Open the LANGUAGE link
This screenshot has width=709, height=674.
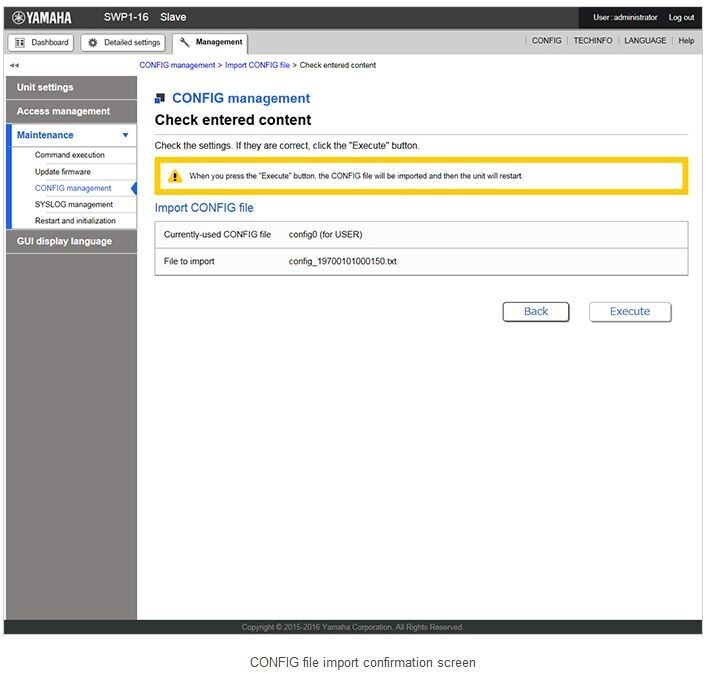(645, 41)
